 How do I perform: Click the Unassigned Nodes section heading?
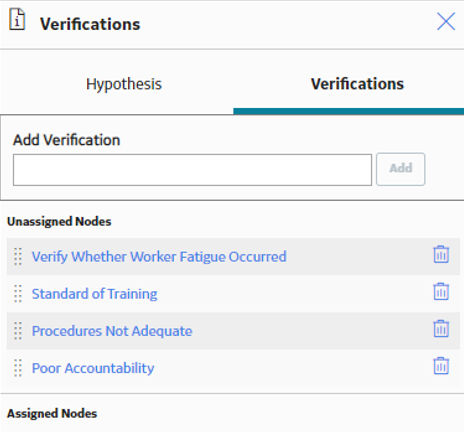coord(59,221)
